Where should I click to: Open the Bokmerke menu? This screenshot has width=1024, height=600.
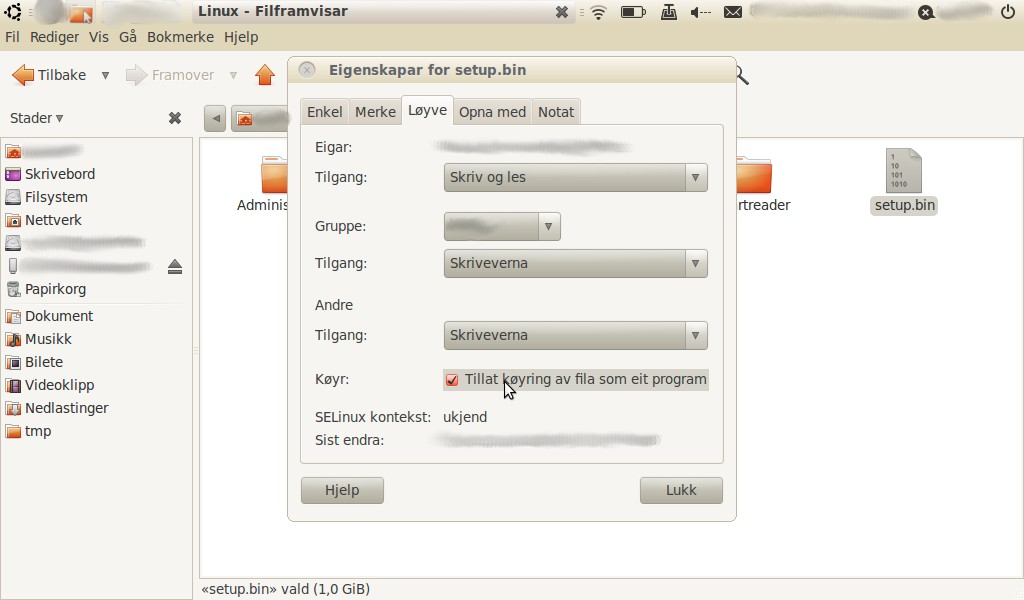(x=180, y=37)
